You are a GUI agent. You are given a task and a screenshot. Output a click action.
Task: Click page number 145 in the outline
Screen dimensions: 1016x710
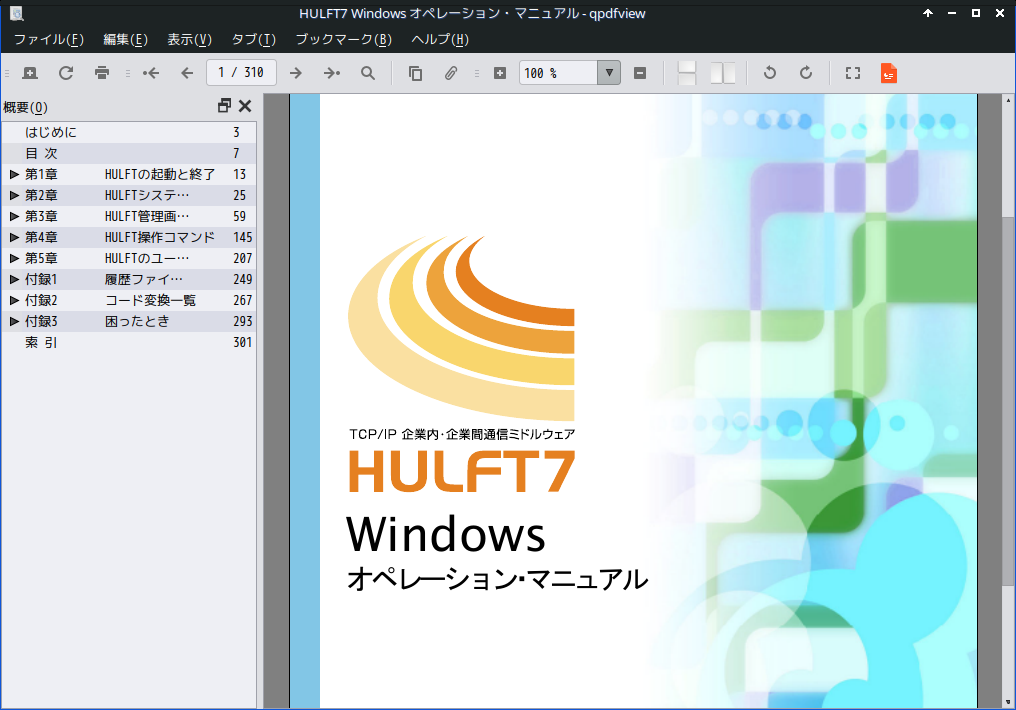point(243,238)
